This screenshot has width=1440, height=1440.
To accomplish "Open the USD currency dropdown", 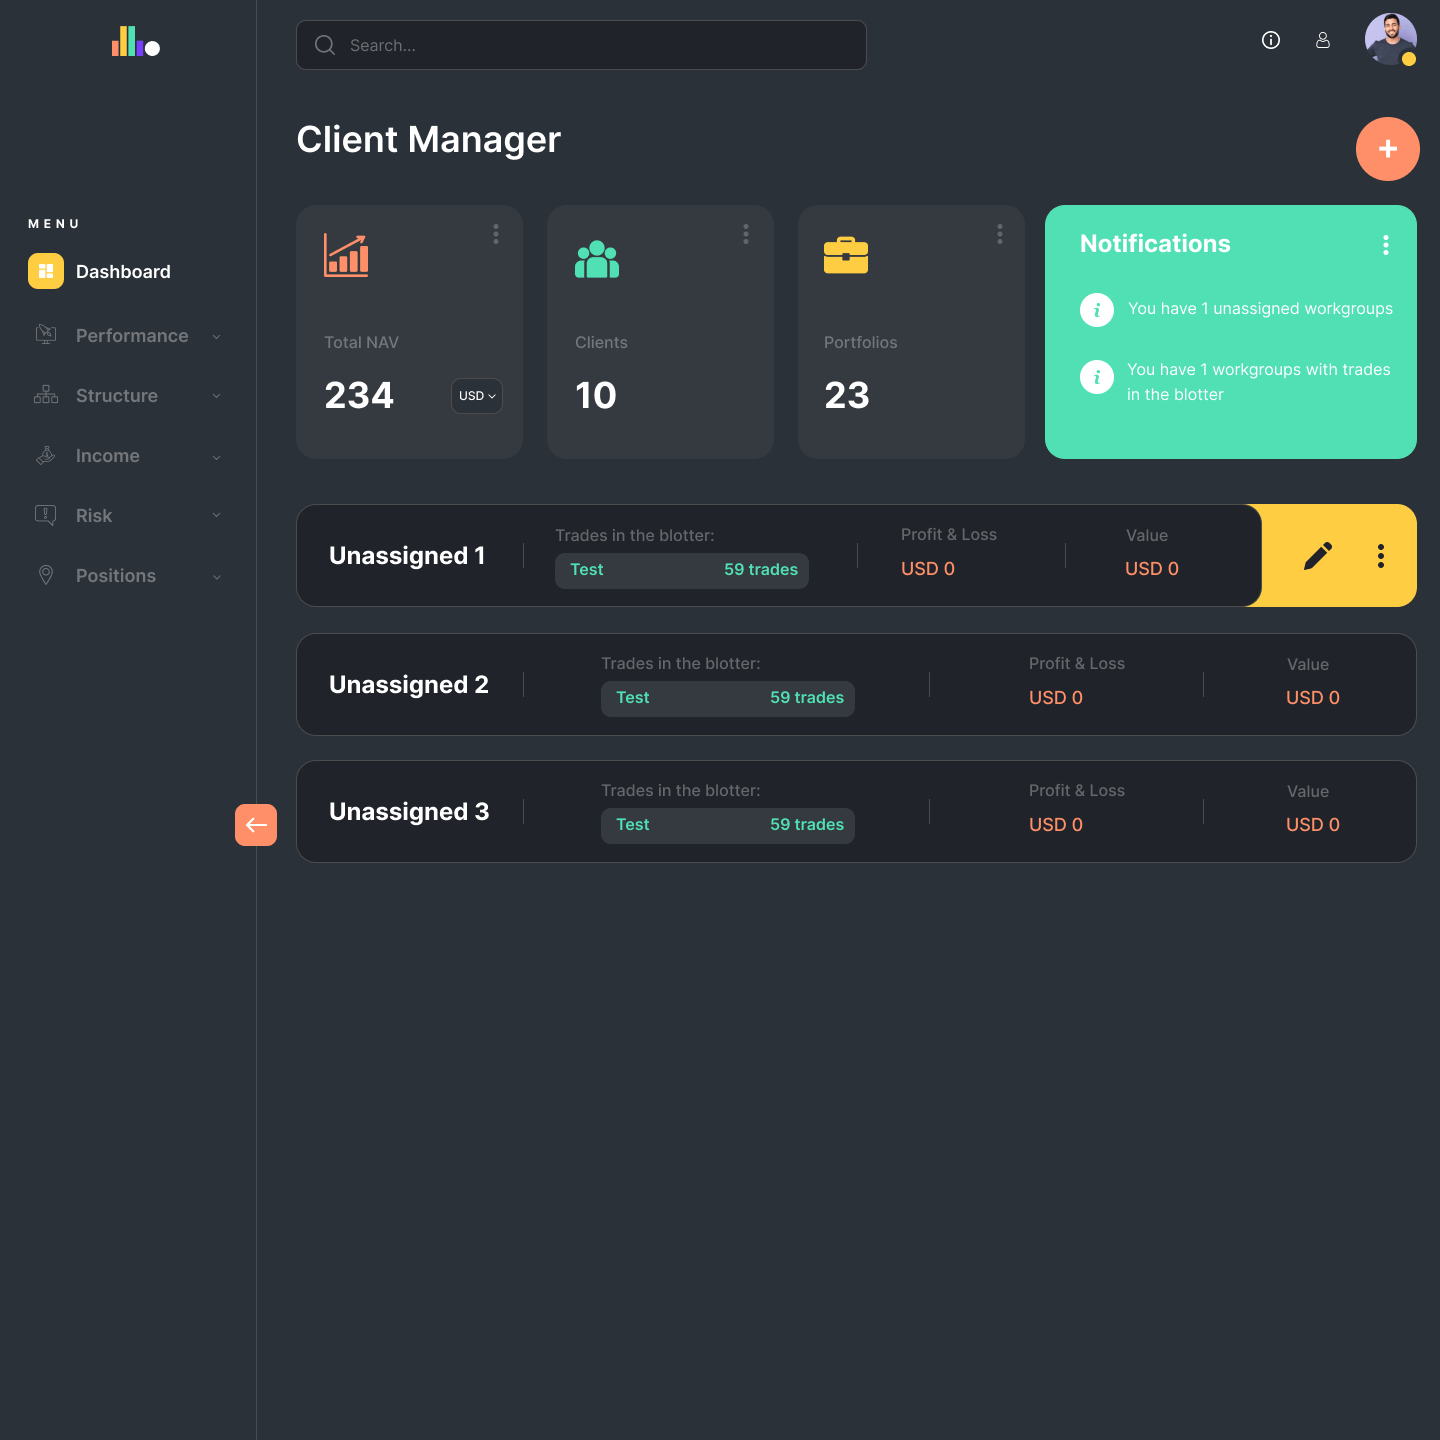I will pyautogui.click(x=477, y=396).
